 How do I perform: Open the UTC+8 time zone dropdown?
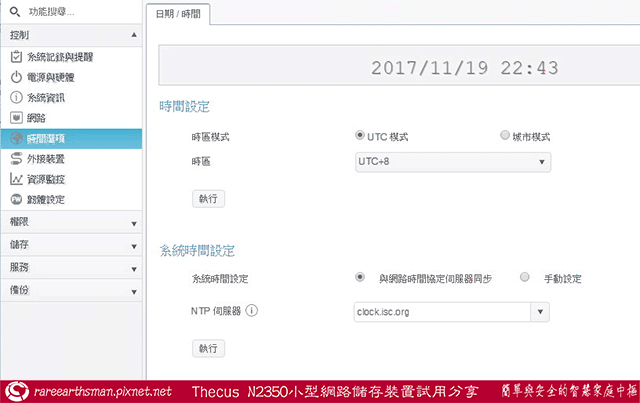tap(453, 162)
